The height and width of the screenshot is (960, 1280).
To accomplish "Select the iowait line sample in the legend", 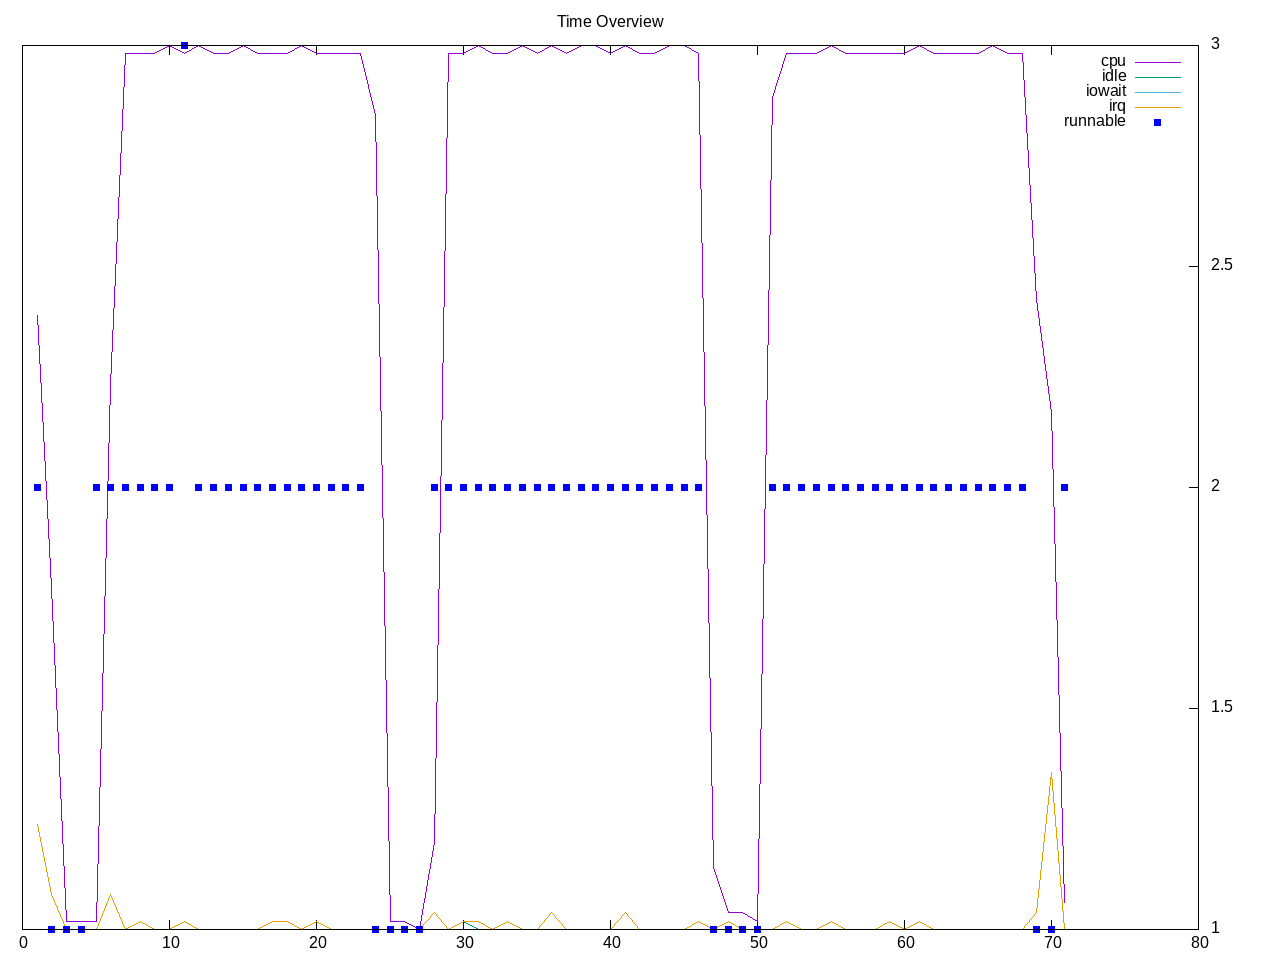I will 1157,92.
